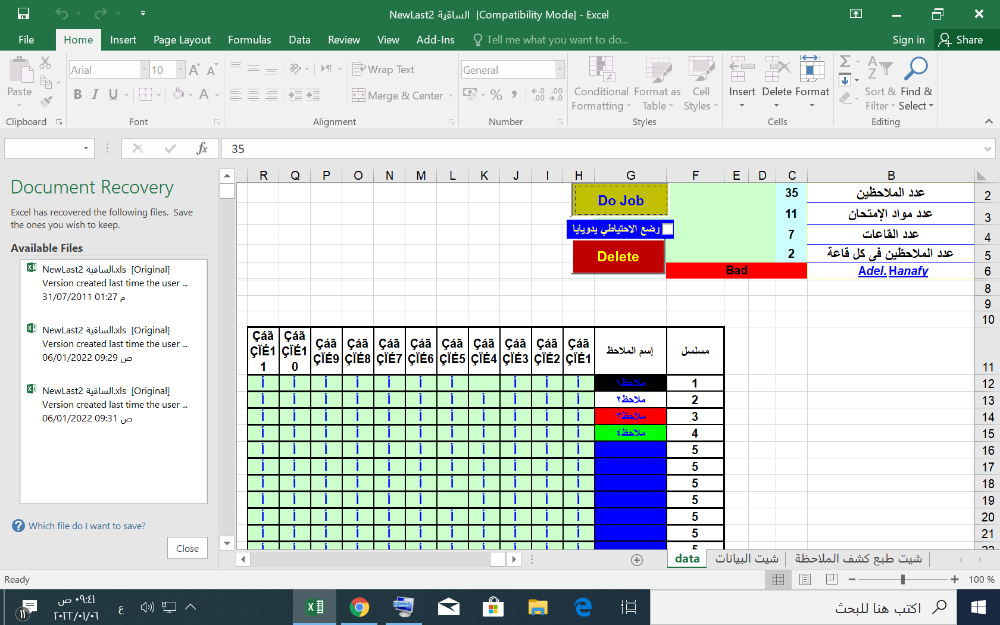Switch to Page Break Preview icon
The image size is (1000, 625).
[832, 579]
